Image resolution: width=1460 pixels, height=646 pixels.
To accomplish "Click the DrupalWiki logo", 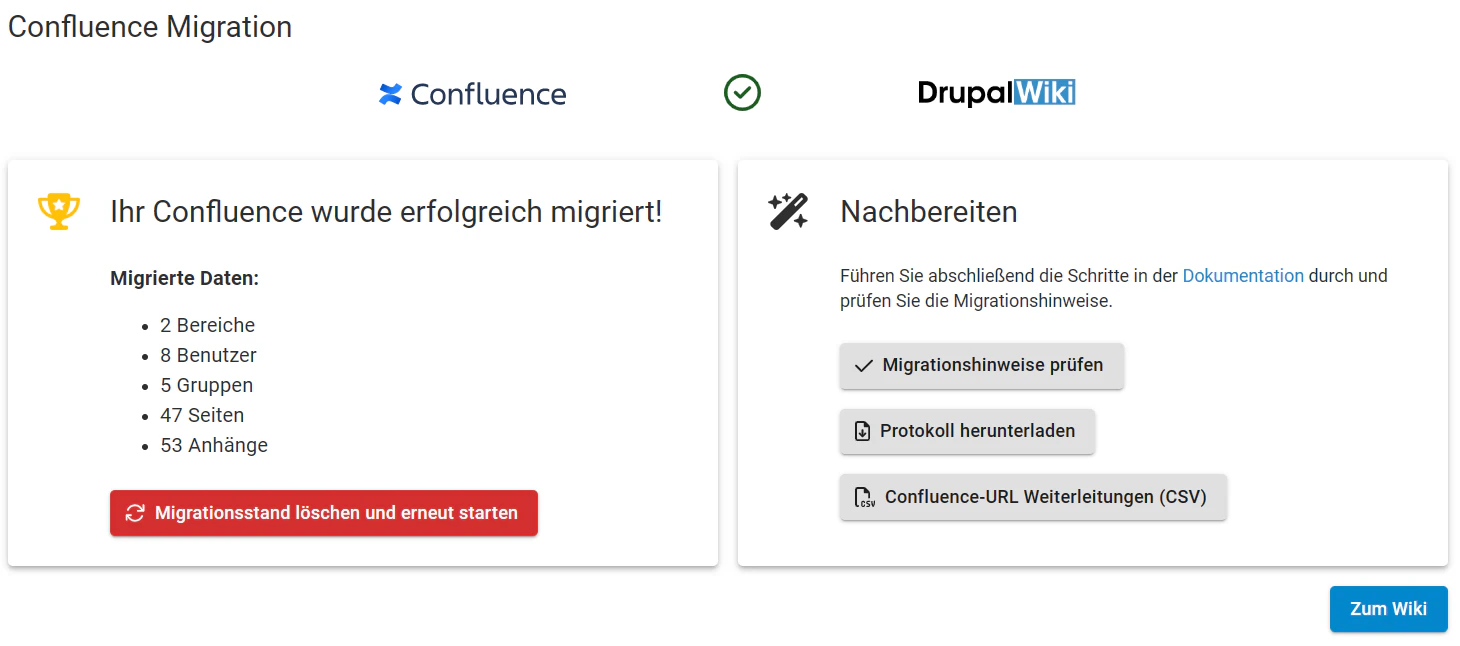I will 996,92.
